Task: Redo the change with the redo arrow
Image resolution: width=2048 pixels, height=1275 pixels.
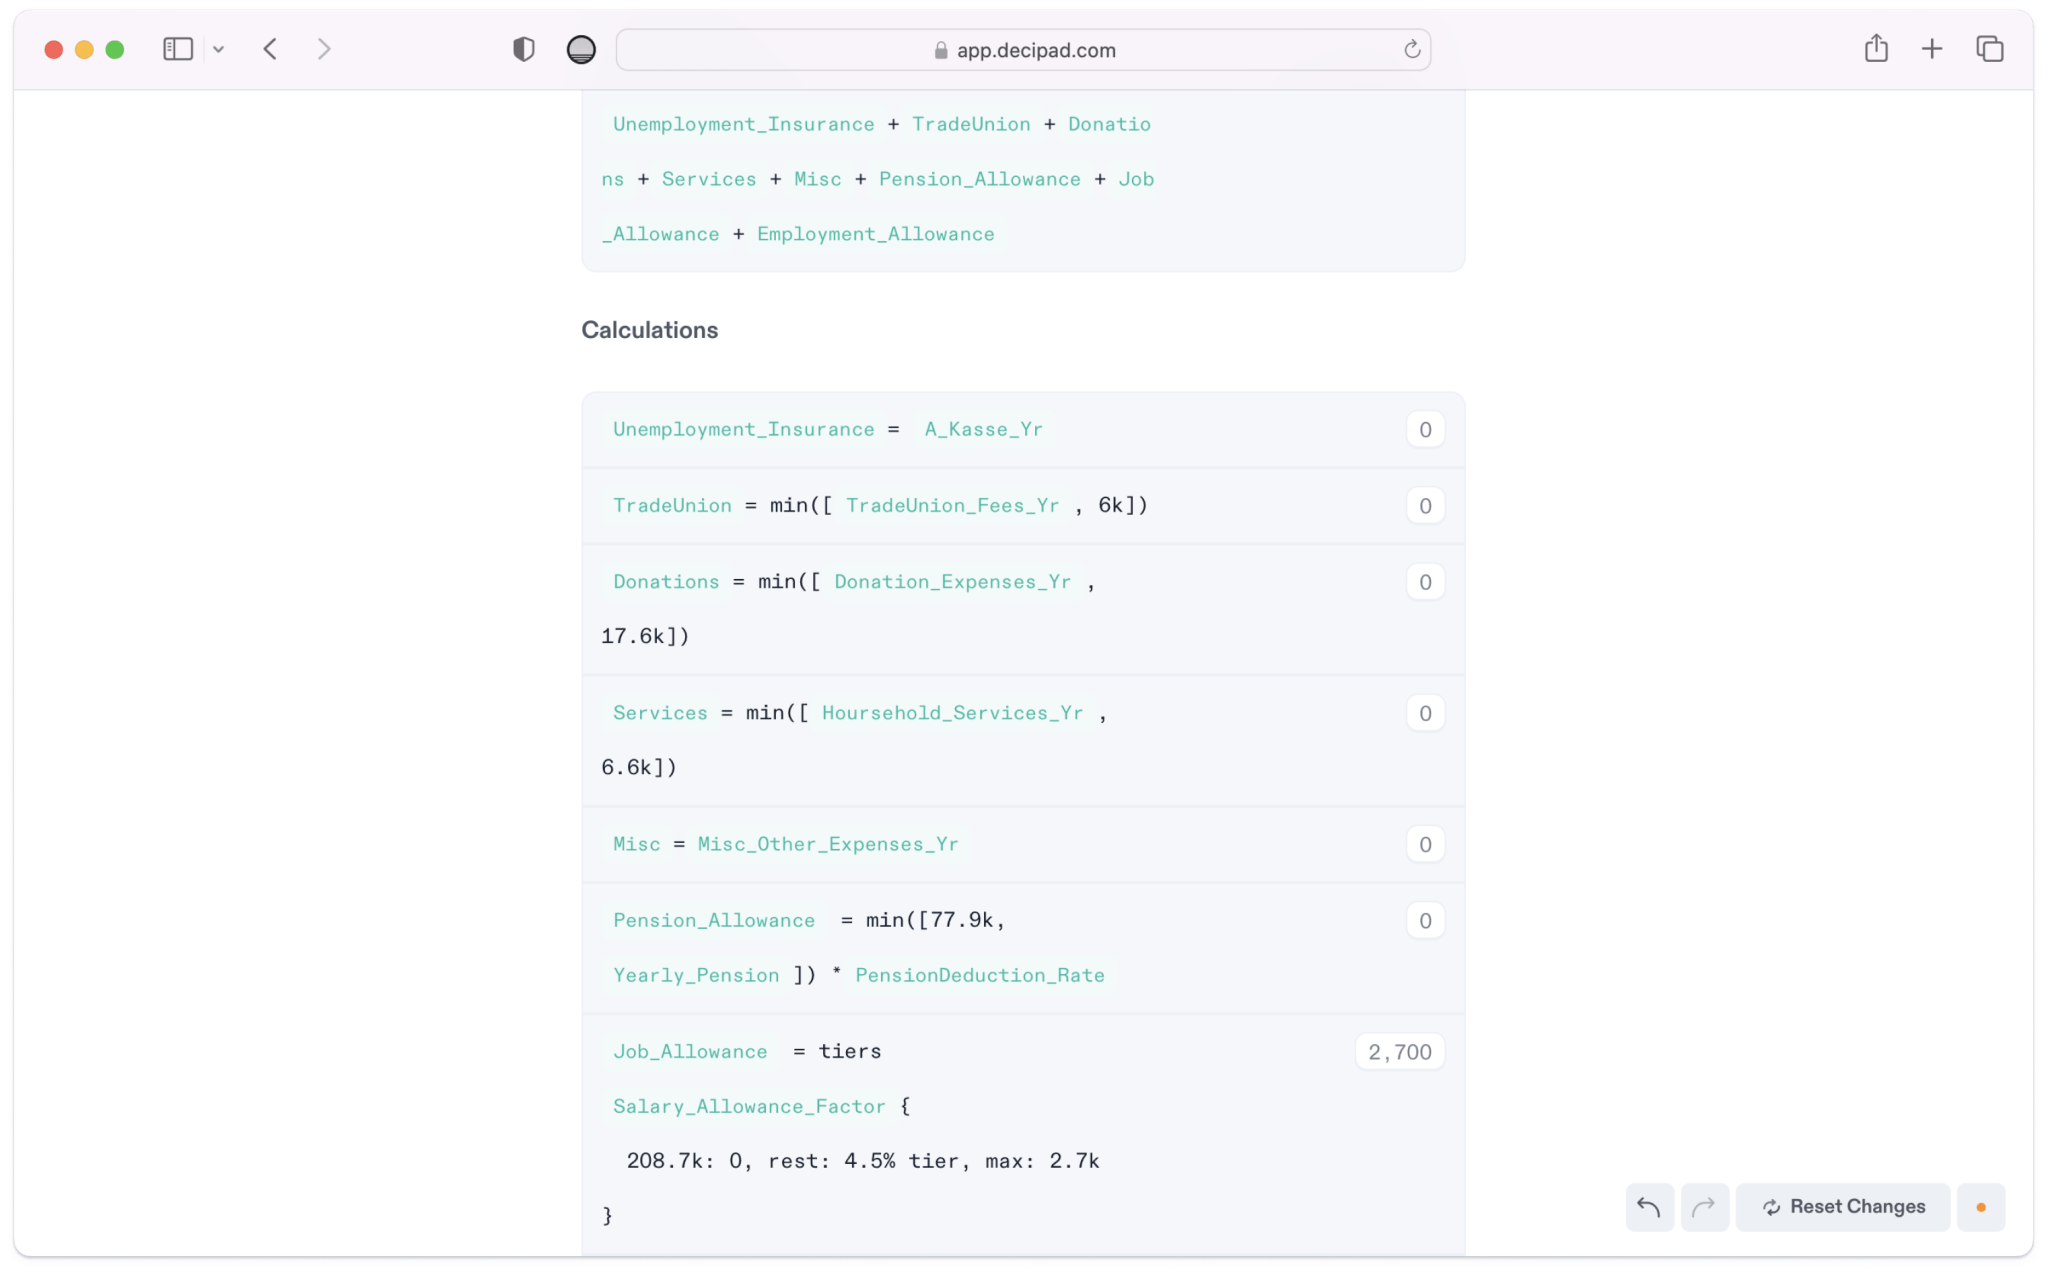Action: point(1704,1207)
